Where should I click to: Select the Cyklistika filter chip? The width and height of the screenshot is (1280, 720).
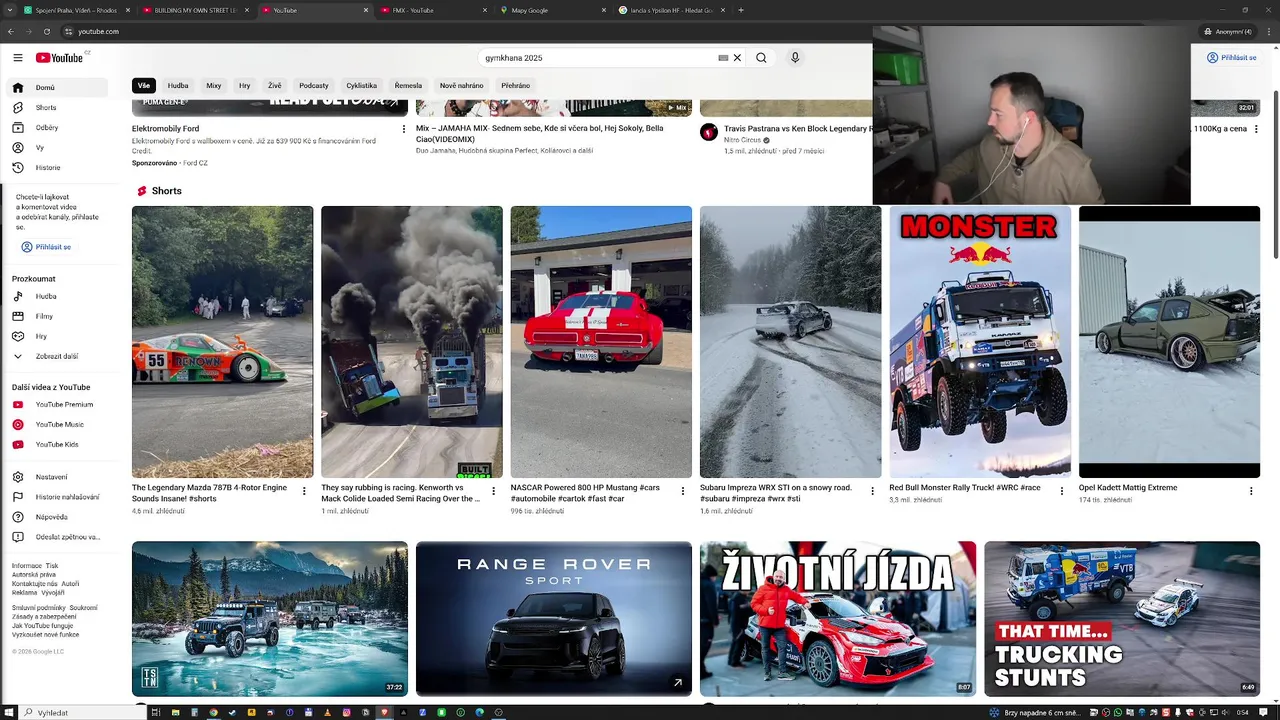click(x=361, y=85)
